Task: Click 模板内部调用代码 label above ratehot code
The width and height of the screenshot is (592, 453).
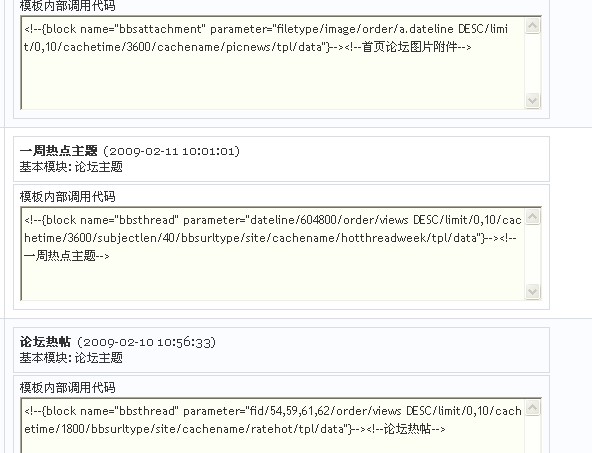Action: (x=67, y=388)
